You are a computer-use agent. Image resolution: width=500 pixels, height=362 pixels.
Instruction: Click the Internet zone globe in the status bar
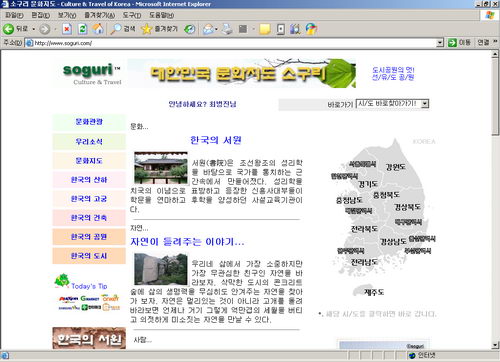point(412,356)
